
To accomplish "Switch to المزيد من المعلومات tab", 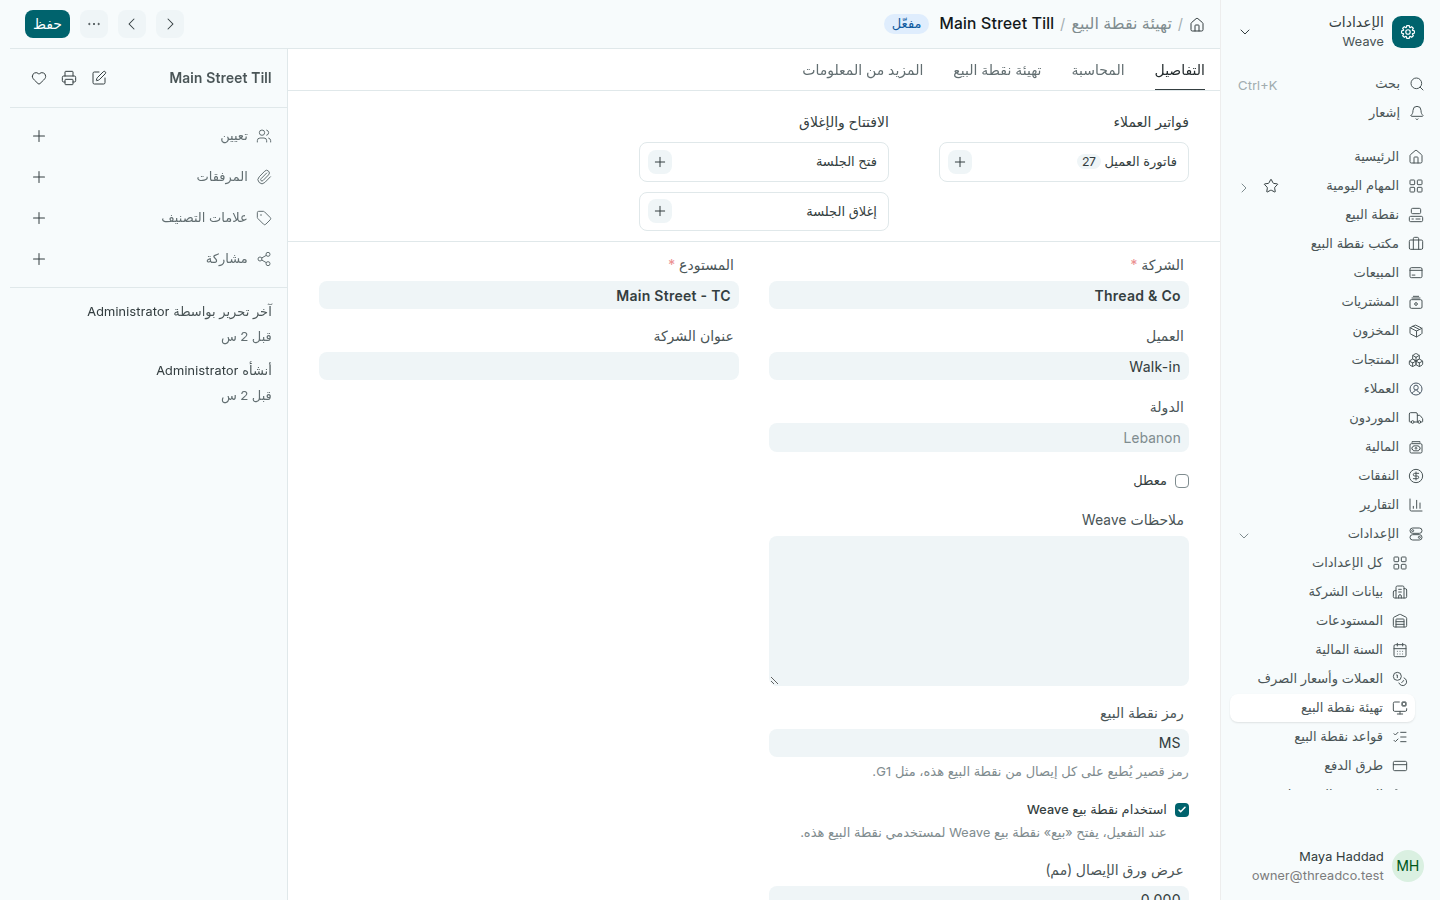I will 863,70.
